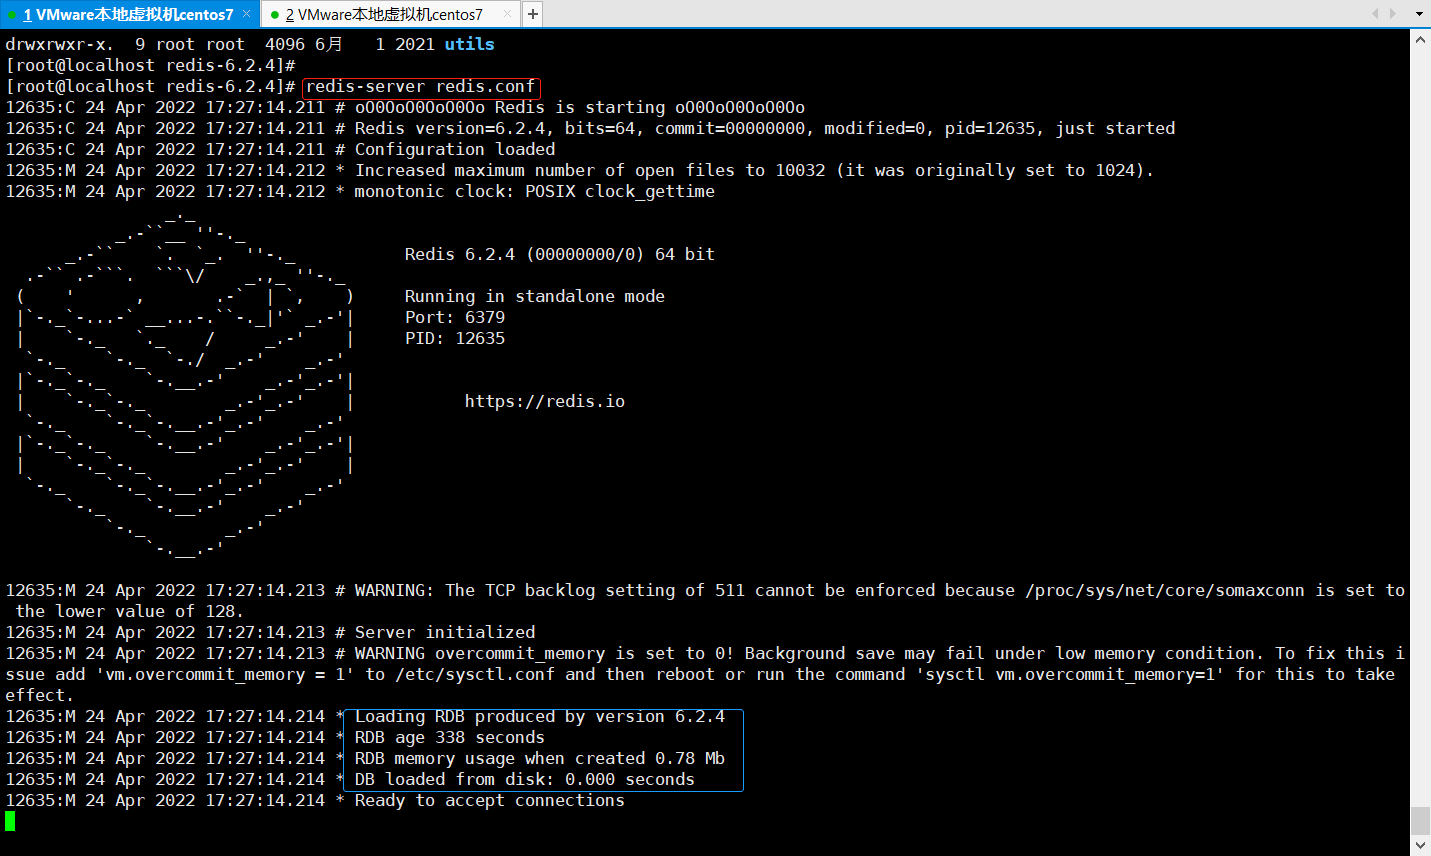Image resolution: width=1431 pixels, height=856 pixels.
Task: Click the green cursor block at the prompt
Action: point(10,821)
